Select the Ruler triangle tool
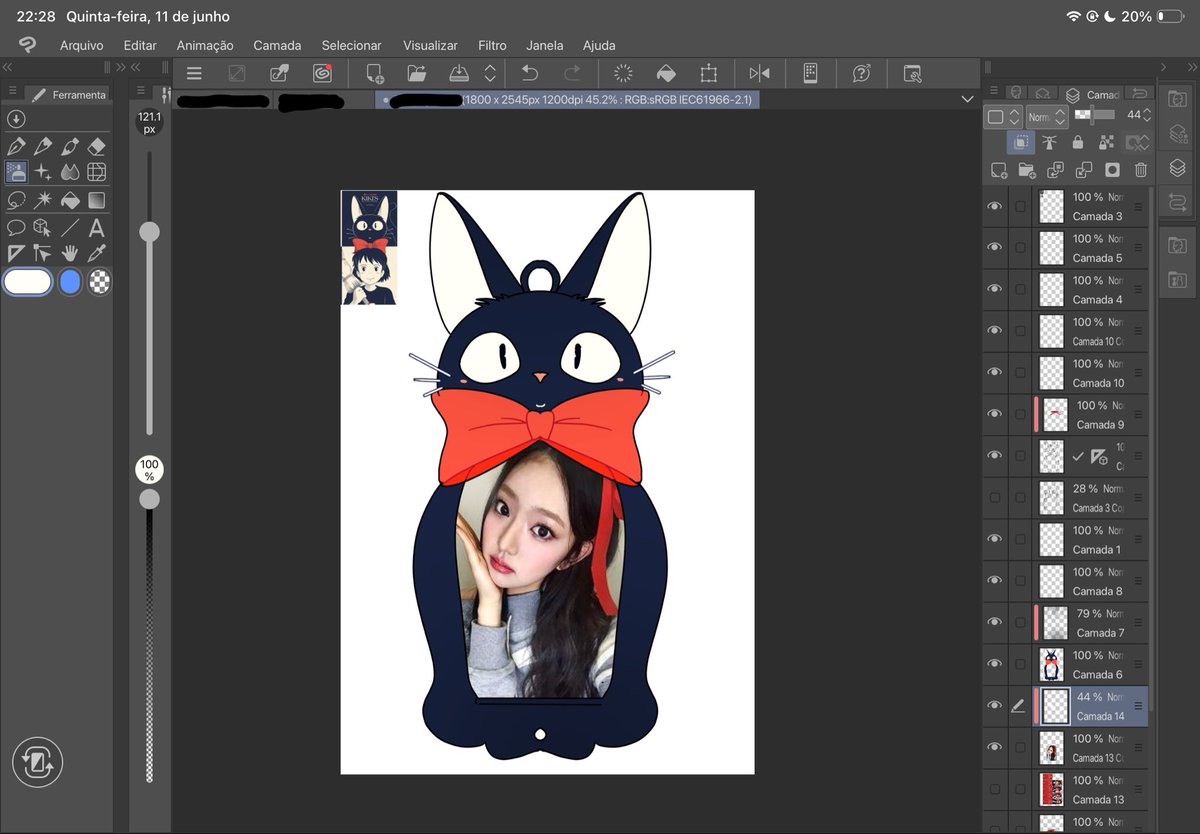The width and height of the screenshot is (1200, 834). click(16, 253)
